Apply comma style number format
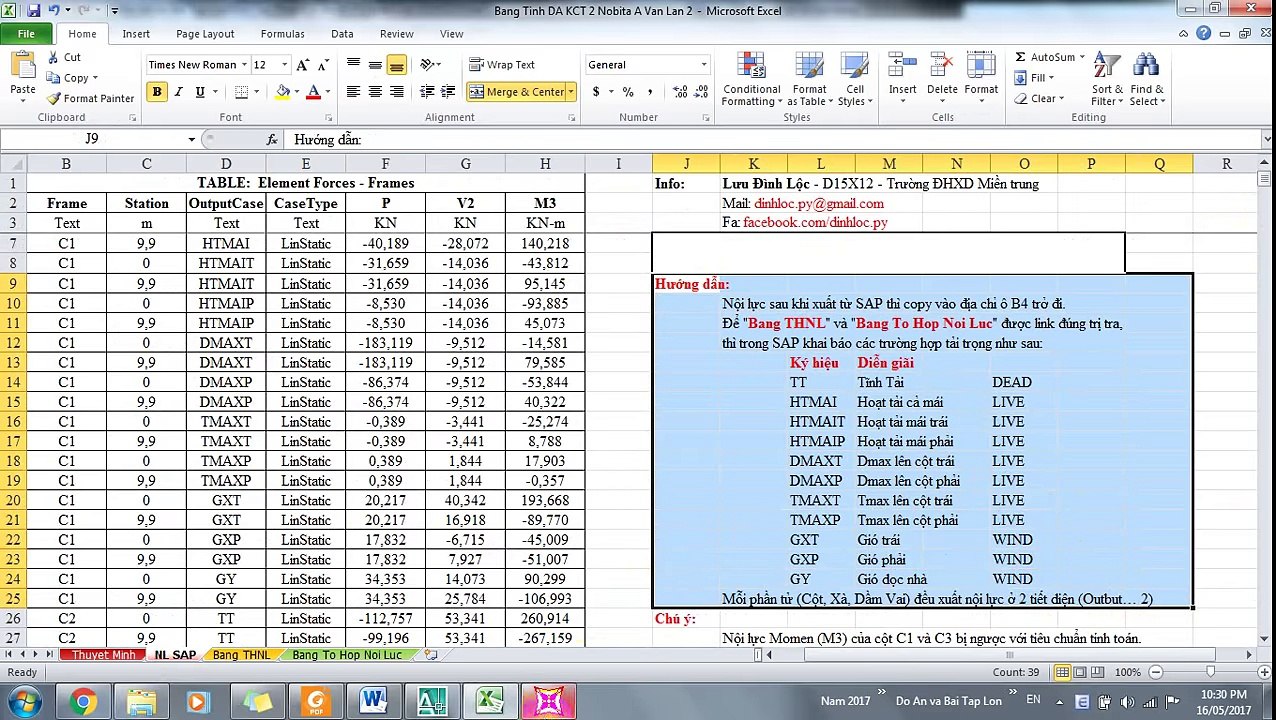This screenshot has height=720, width=1276. [x=650, y=92]
